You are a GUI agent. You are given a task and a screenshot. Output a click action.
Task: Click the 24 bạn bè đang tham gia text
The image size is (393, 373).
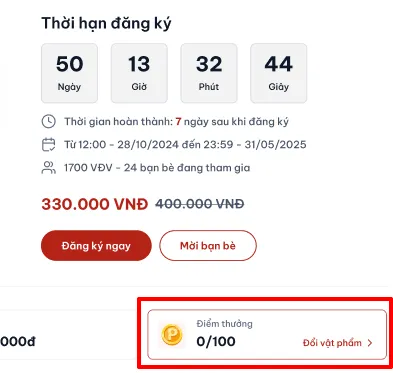(187, 168)
